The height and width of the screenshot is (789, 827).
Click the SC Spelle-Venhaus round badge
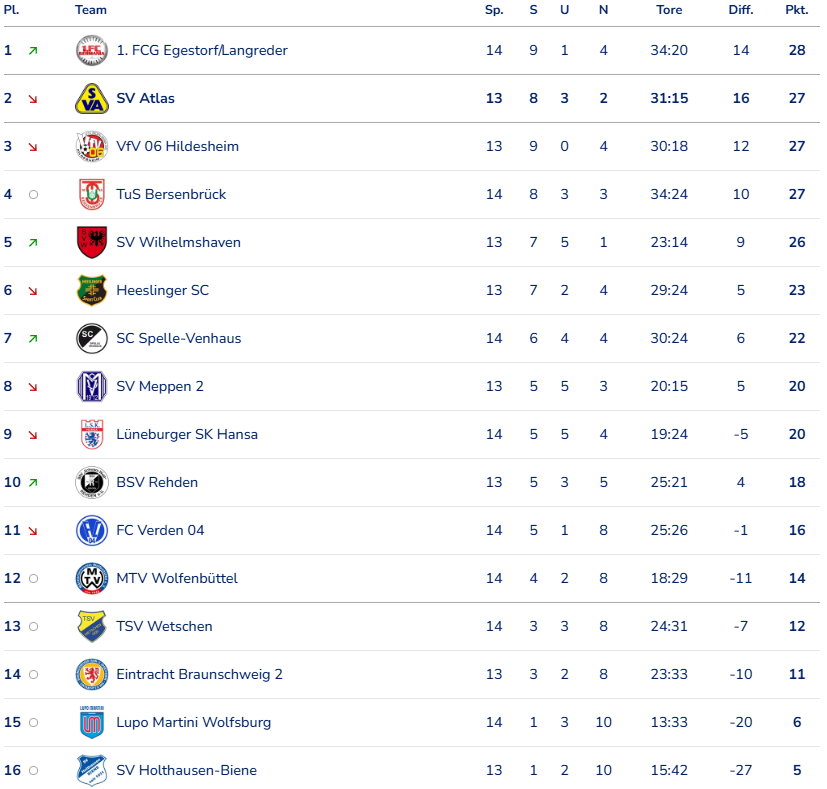click(91, 338)
